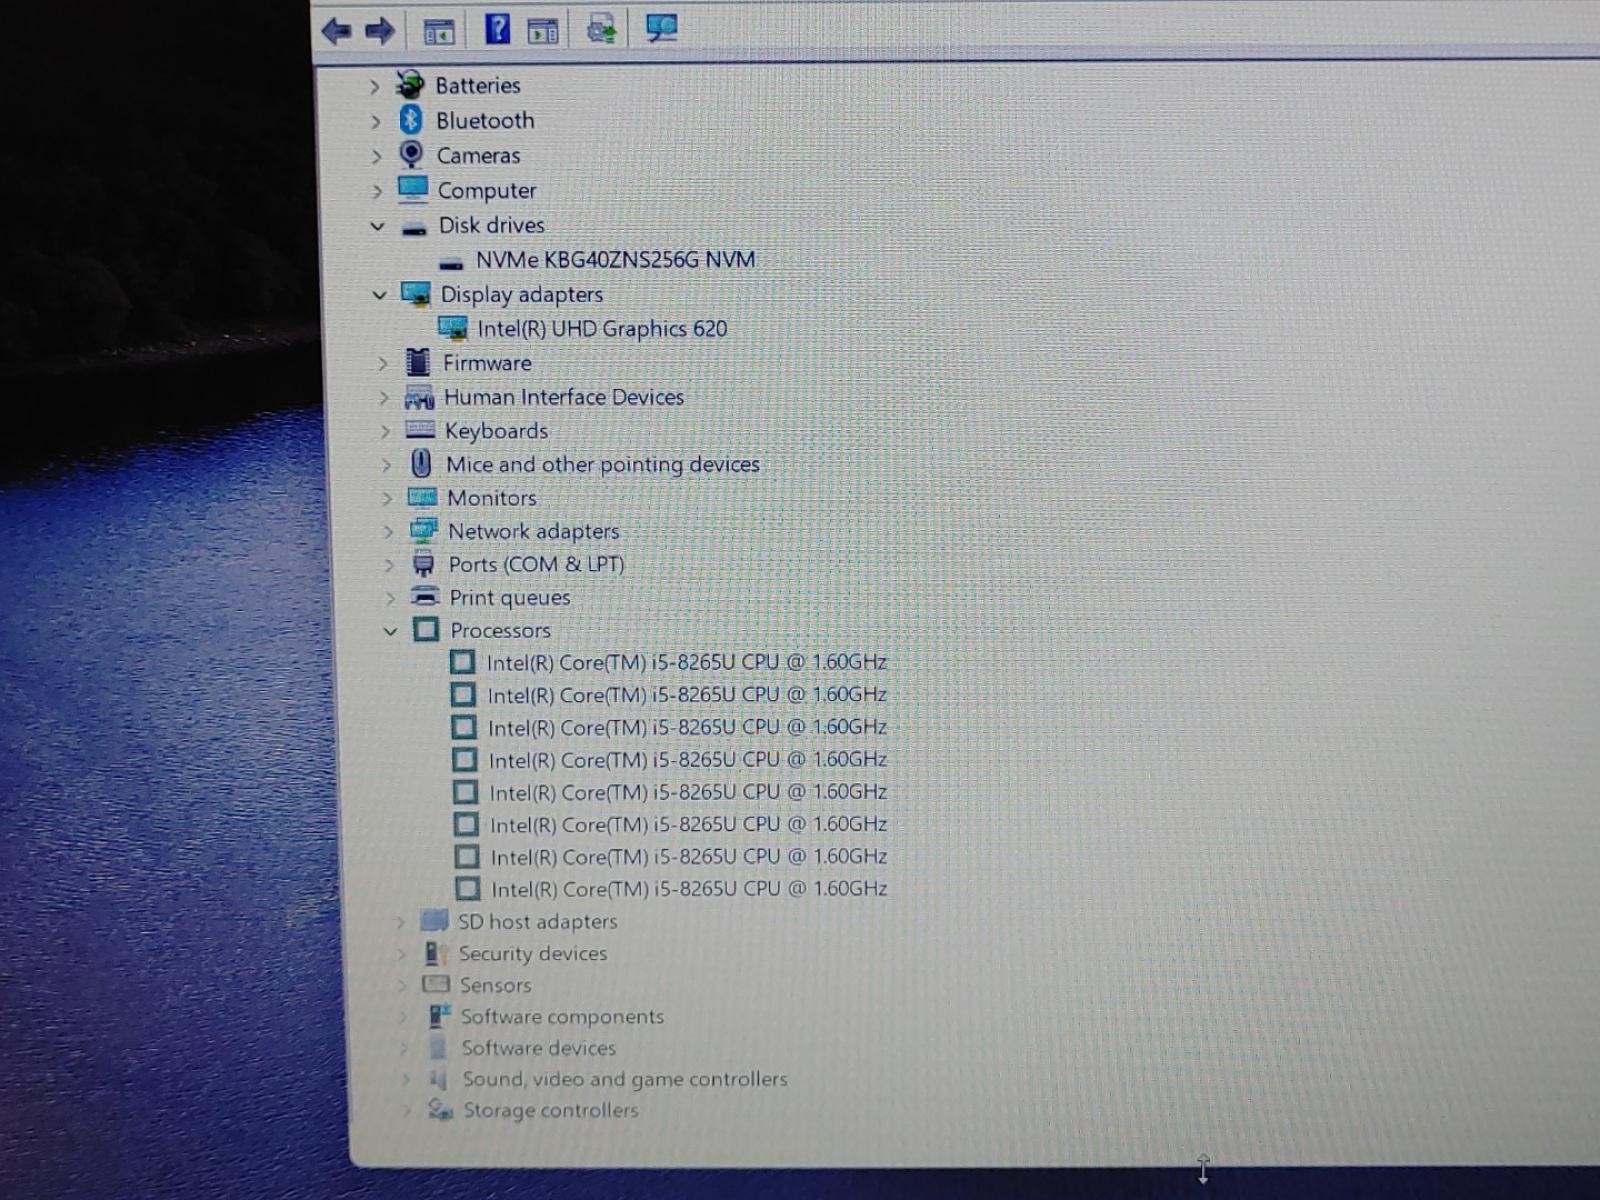Select the last i5-8265U processor entry
The image size is (1600, 1200).
(689, 888)
